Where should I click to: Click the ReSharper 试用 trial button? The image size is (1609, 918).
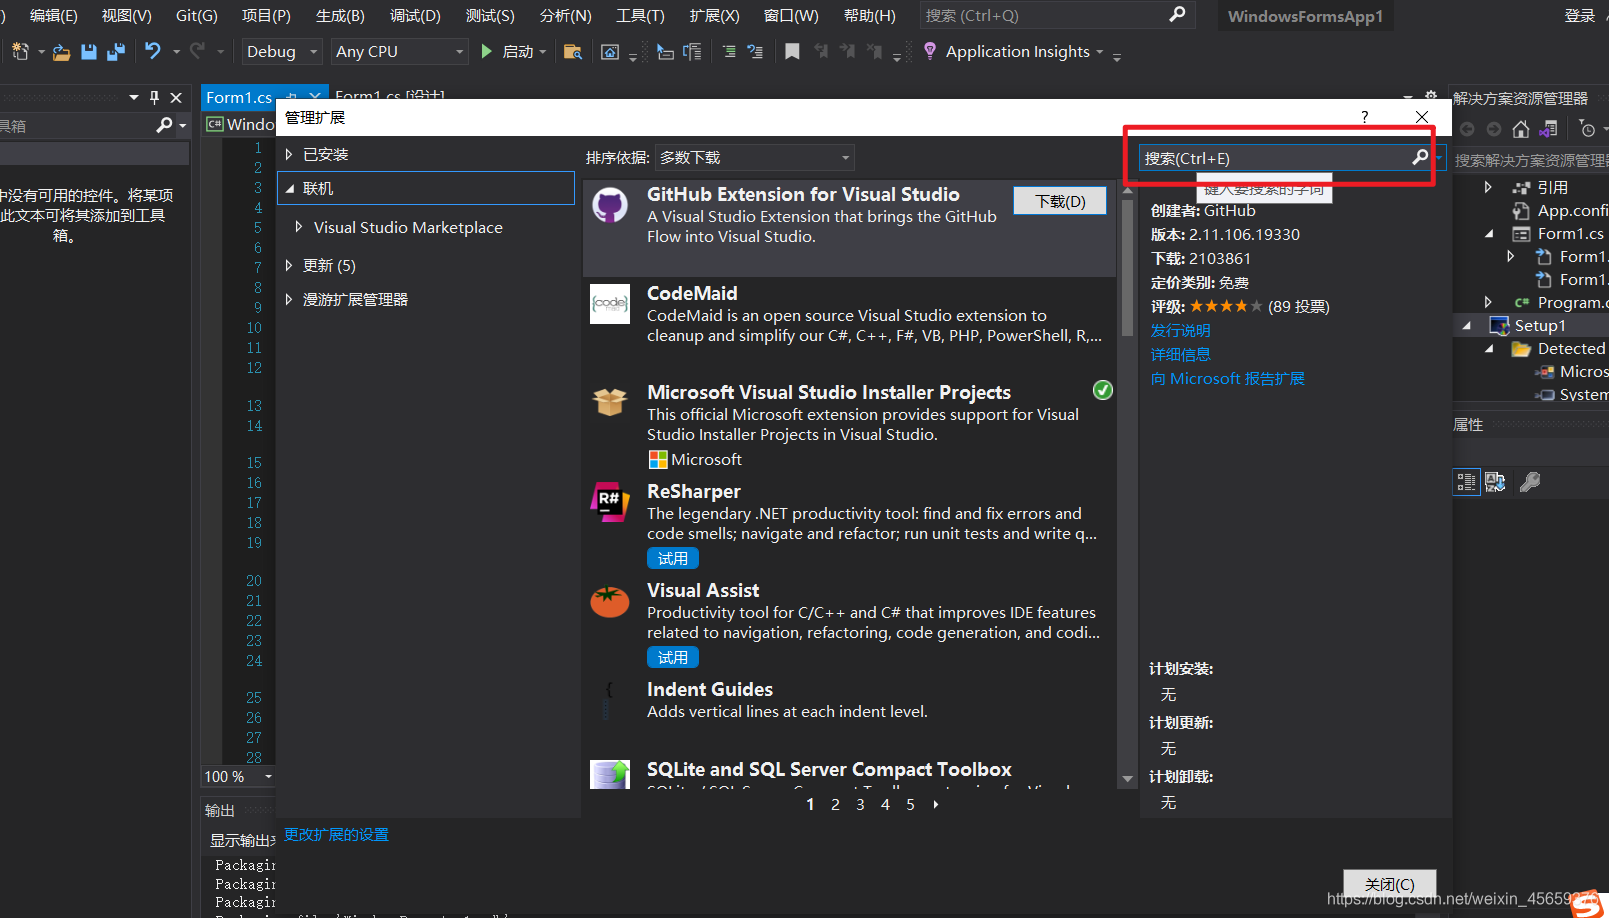point(673,558)
